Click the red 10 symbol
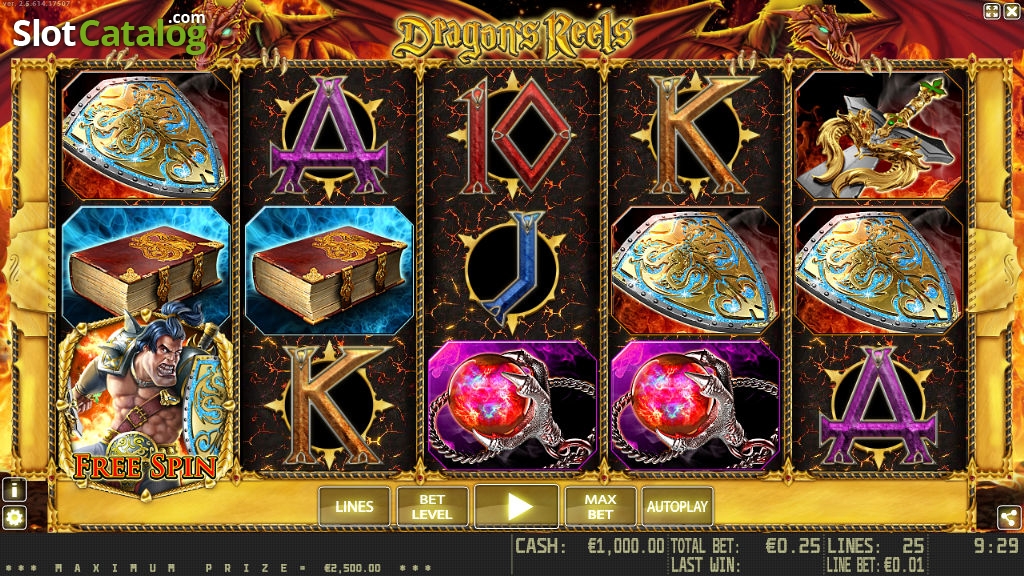 click(512, 136)
